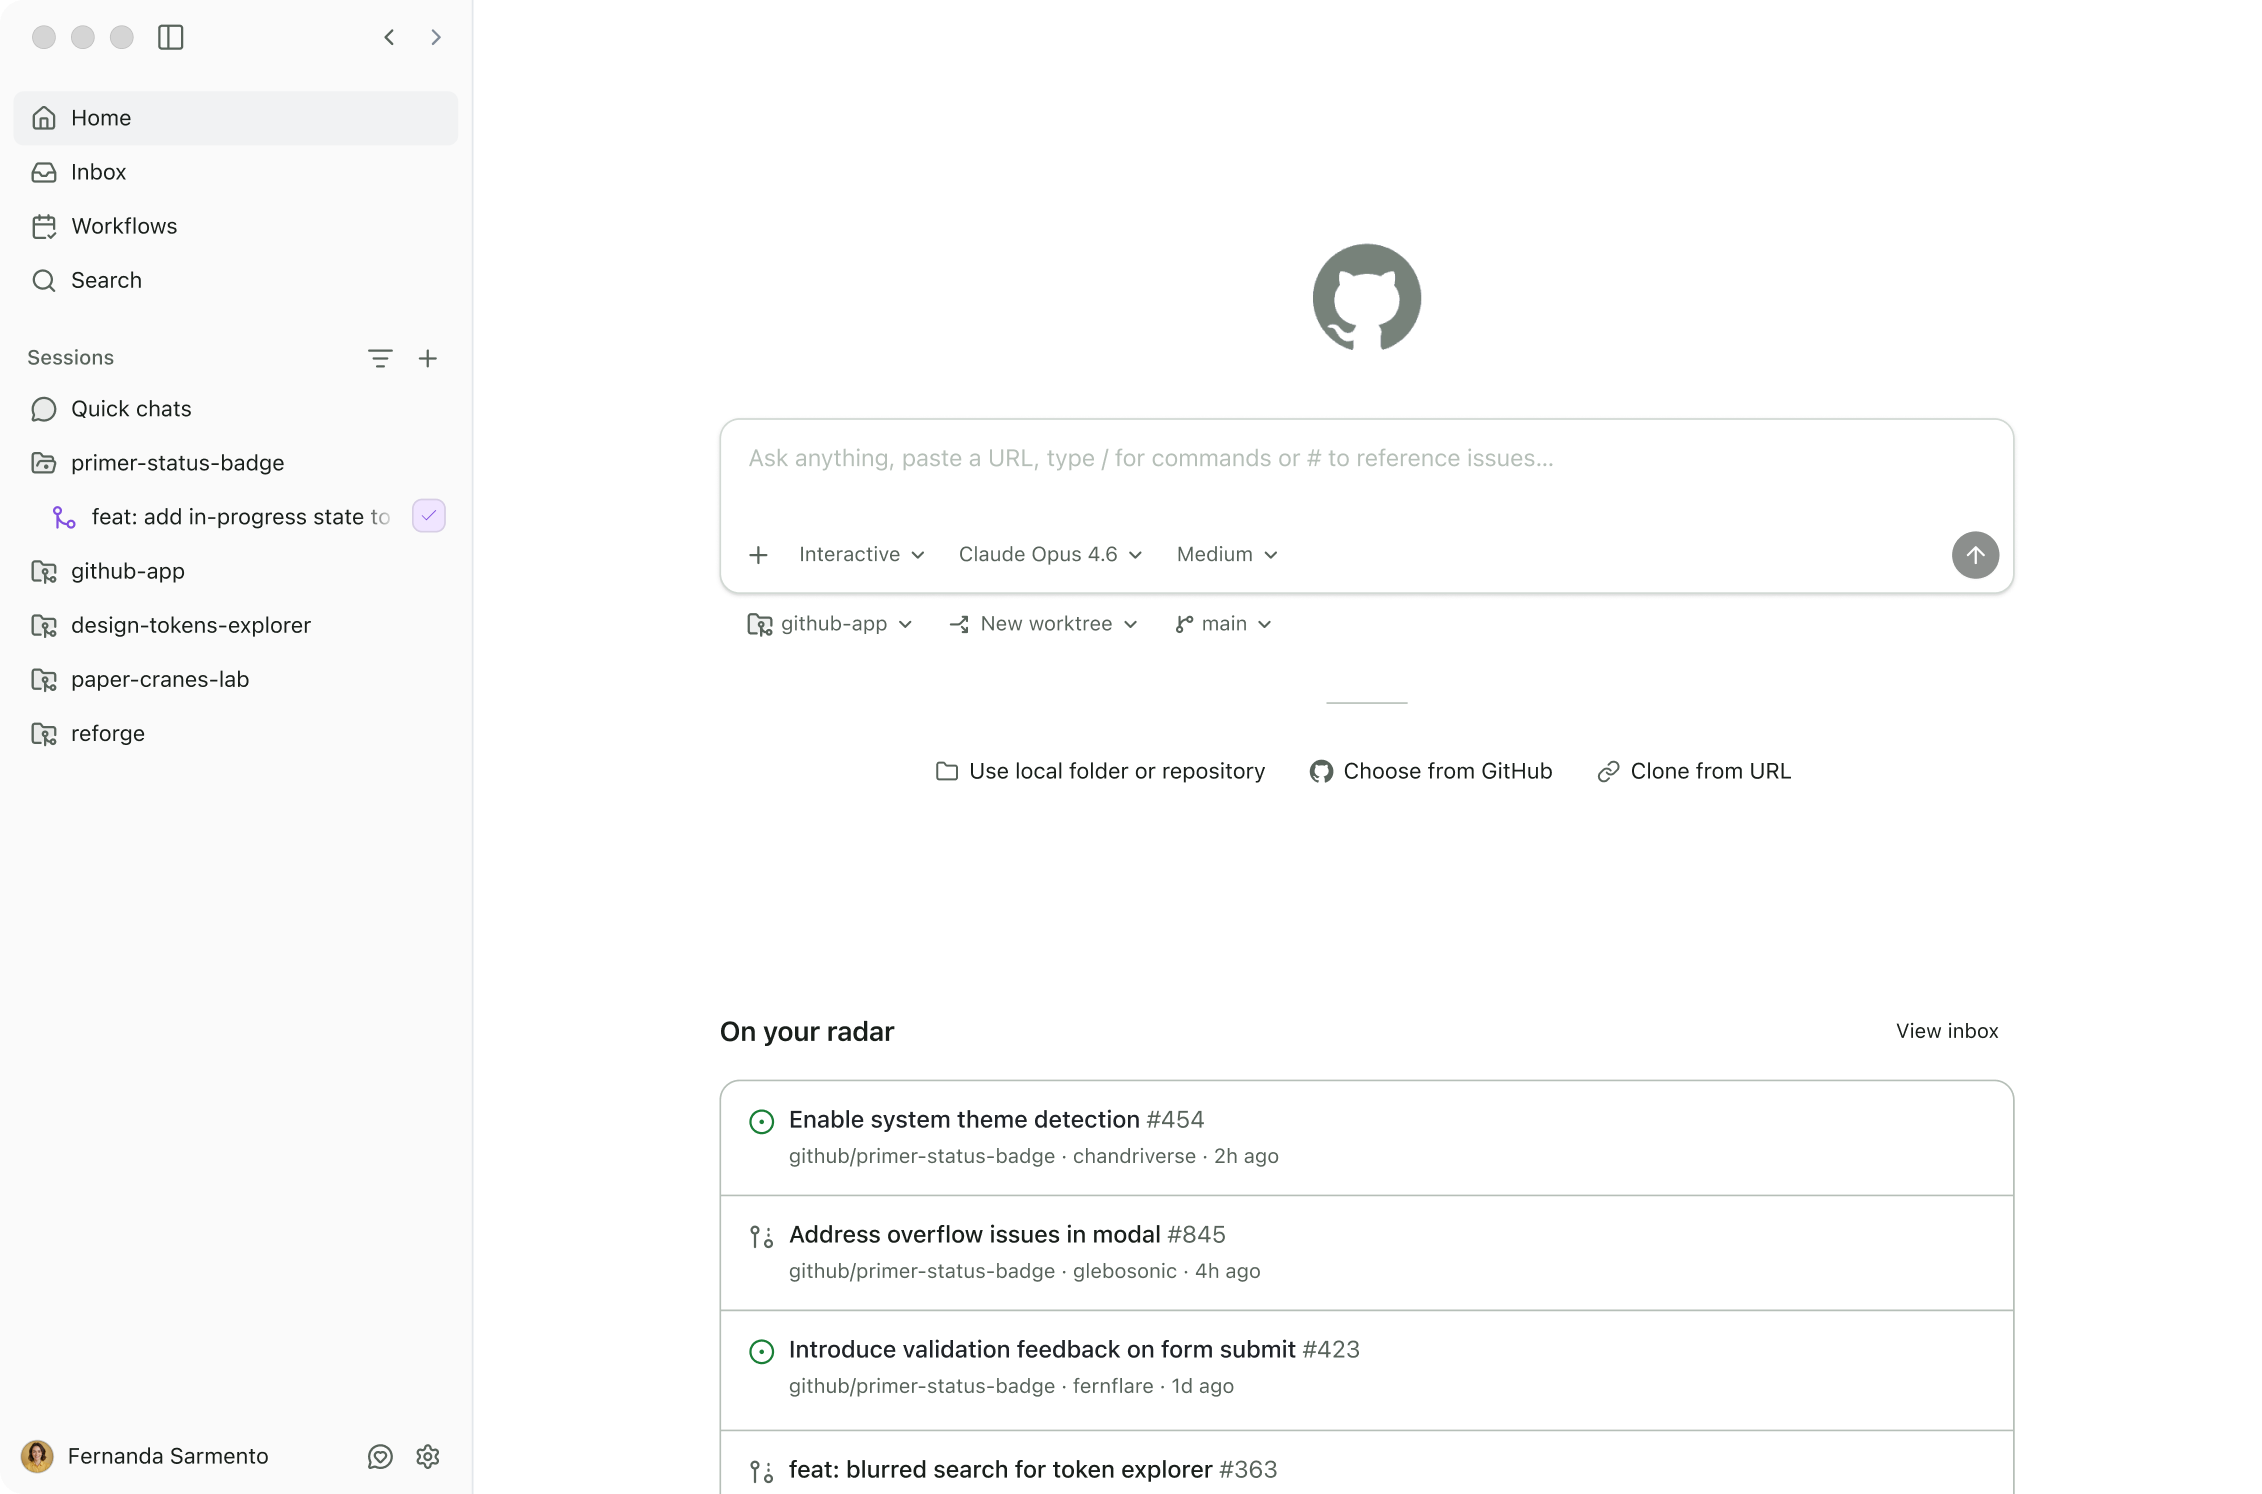
Task: Click the paper-cranes-lab repository icon
Action: 44,680
